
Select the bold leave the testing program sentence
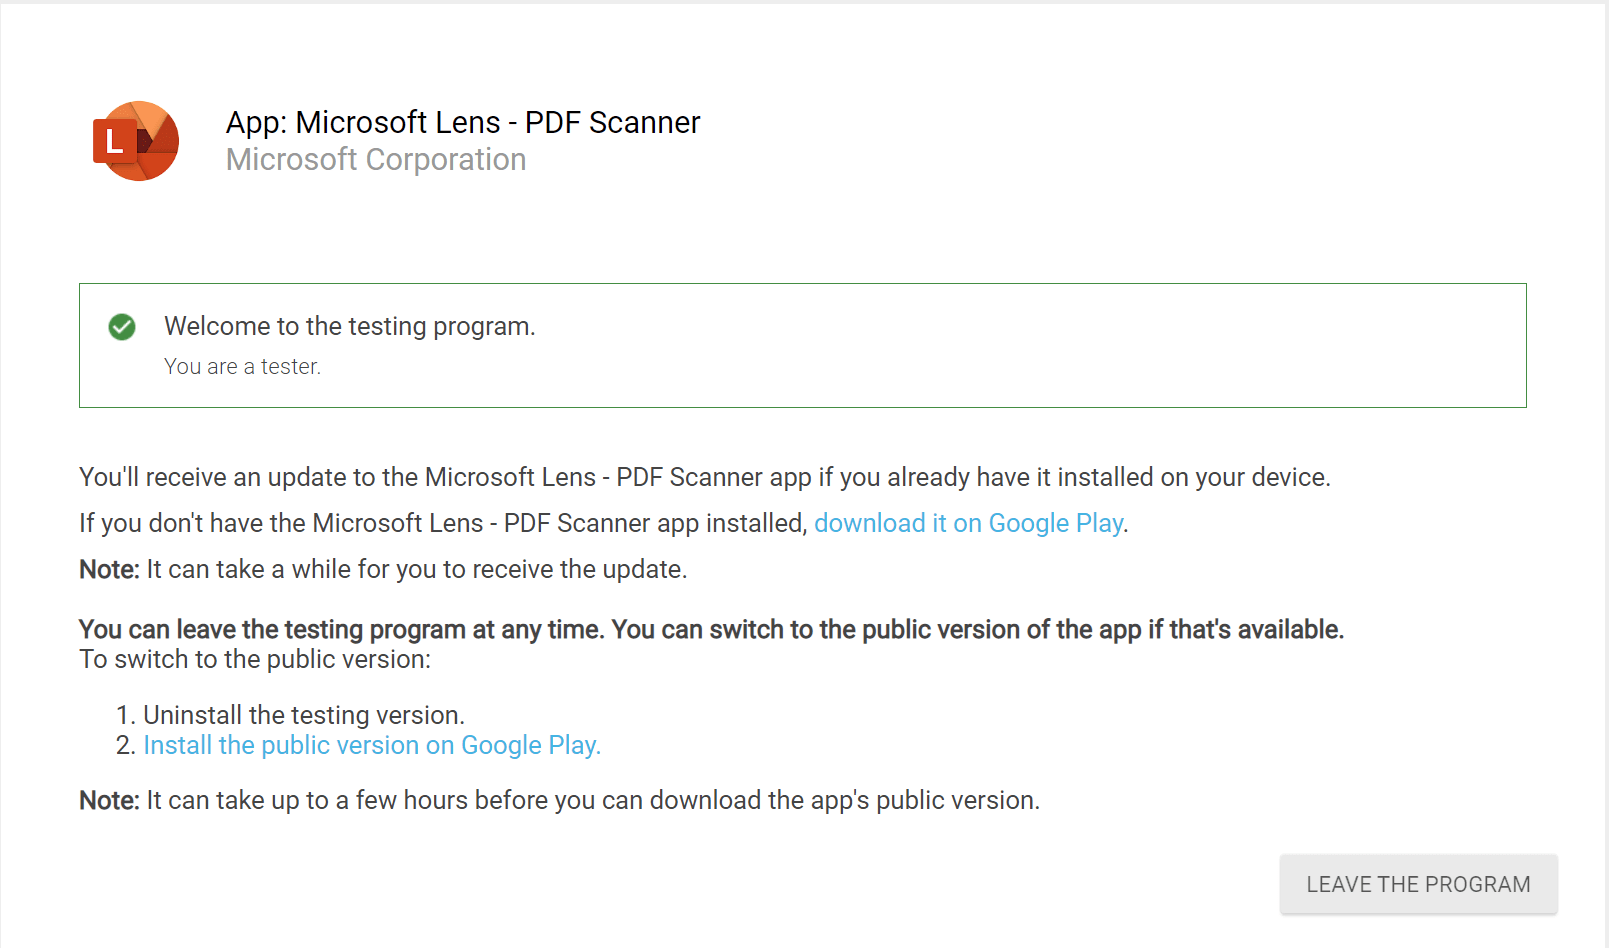click(x=710, y=629)
